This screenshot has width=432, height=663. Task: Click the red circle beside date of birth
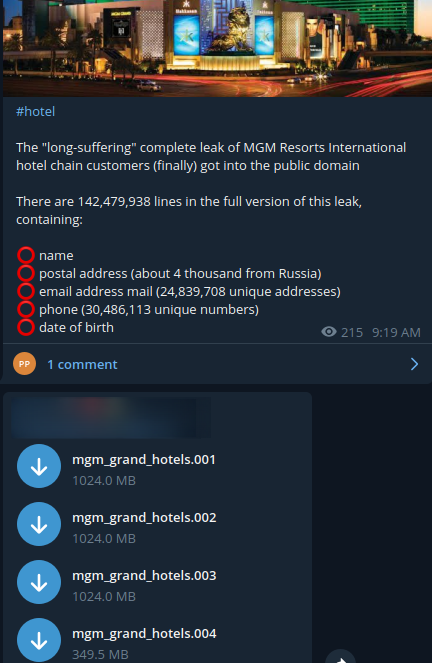[26, 327]
